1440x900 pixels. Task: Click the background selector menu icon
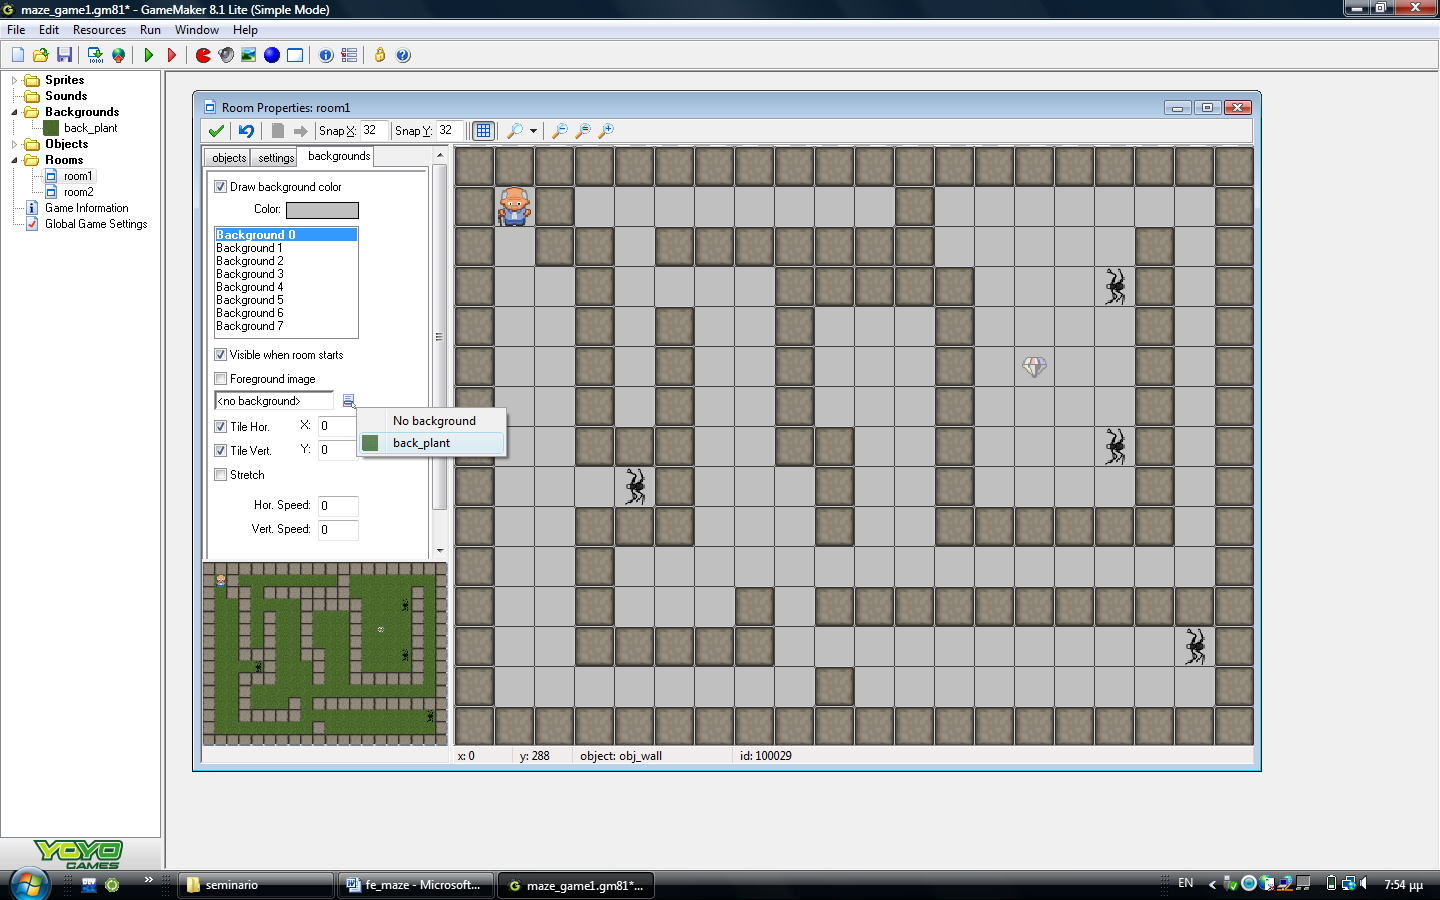[348, 401]
